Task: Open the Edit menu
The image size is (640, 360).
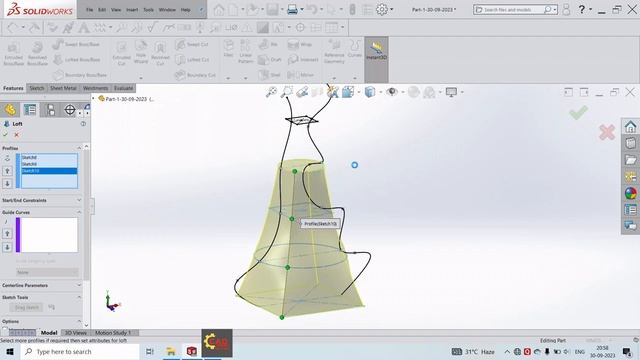Action: 102,9
